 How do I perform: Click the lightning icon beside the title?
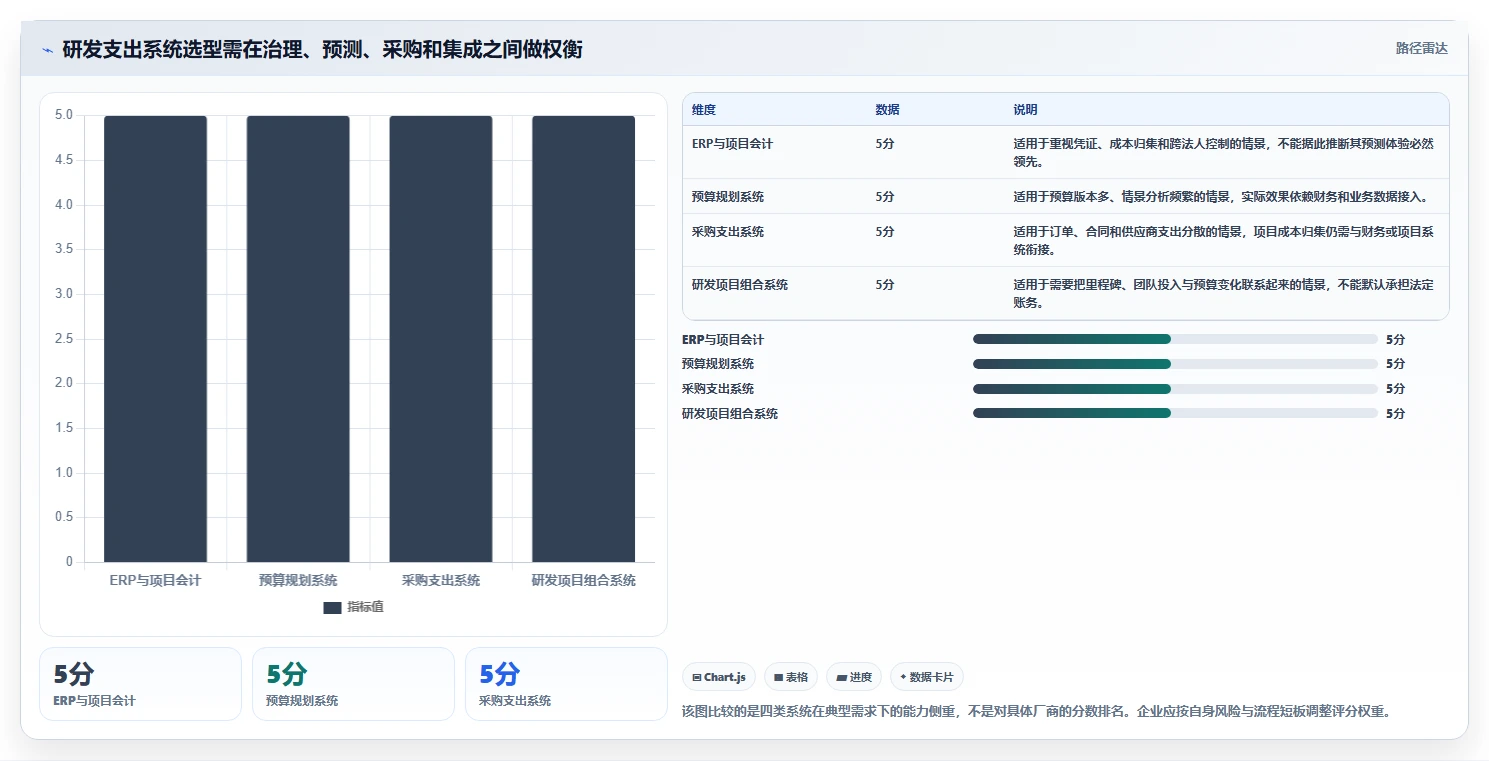[x=47, y=49]
